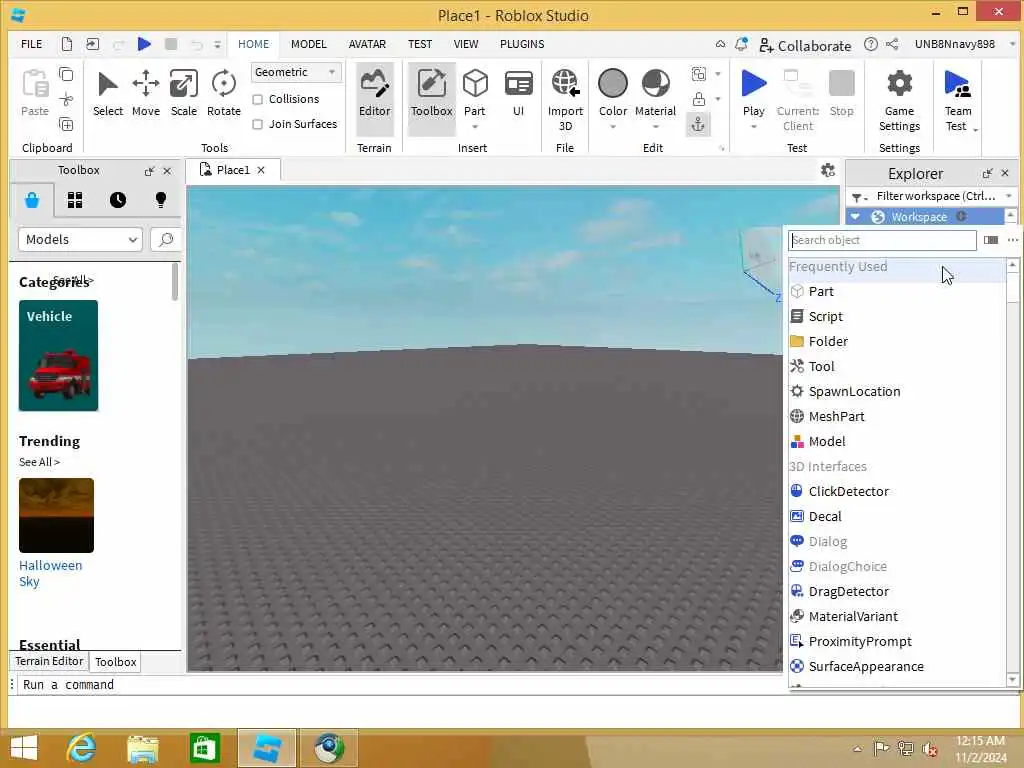Image resolution: width=1024 pixels, height=768 pixels.
Task: Enable the Collisions checkbox
Action: click(257, 99)
